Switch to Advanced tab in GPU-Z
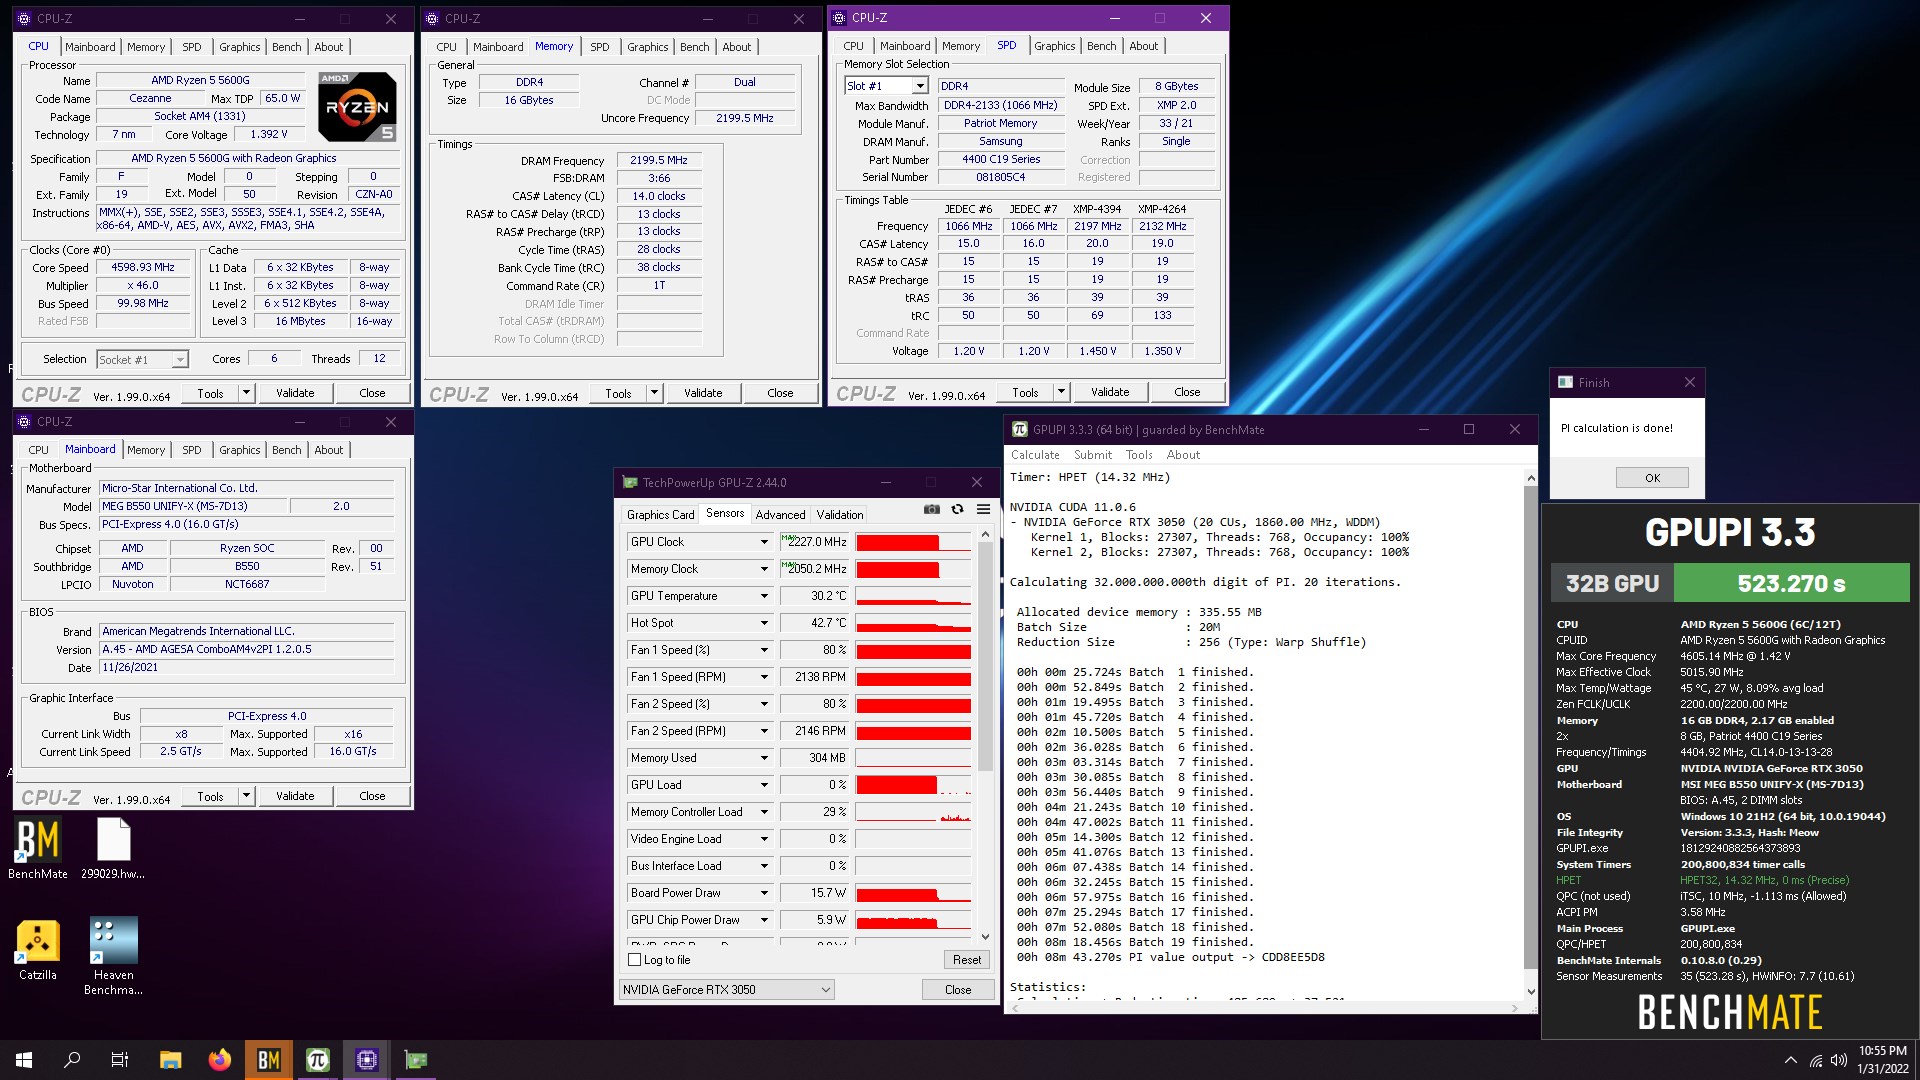This screenshot has height=1080, width=1920. [780, 515]
